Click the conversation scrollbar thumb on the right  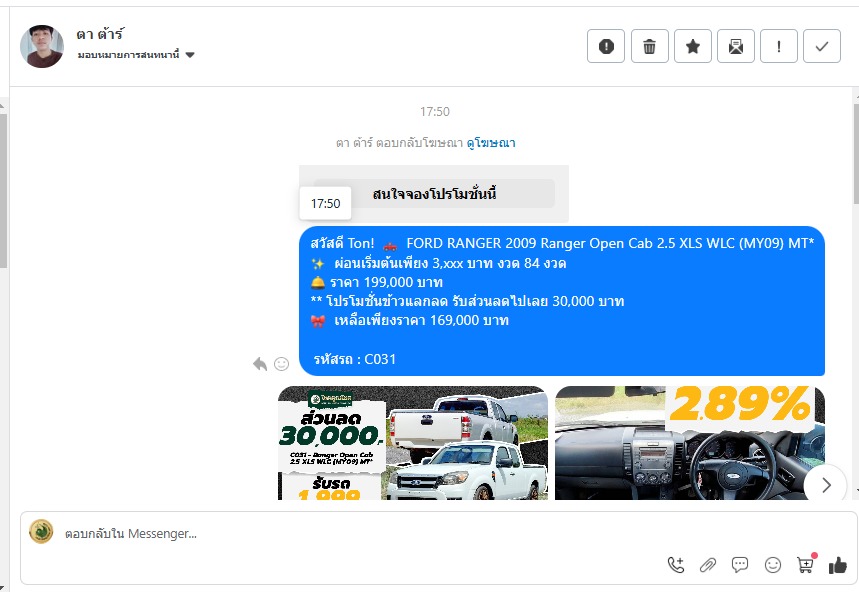pyautogui.click(x=856, y=153)
